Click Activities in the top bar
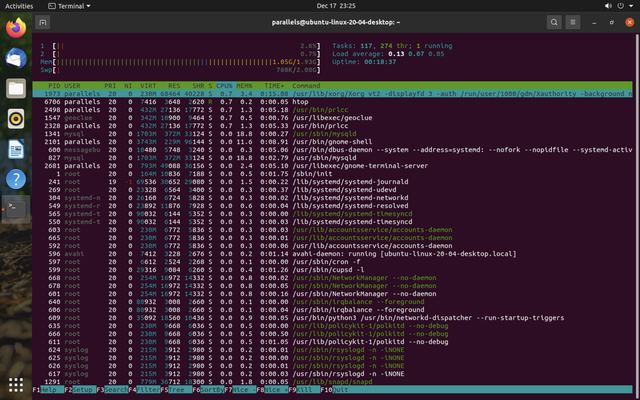 19,6
